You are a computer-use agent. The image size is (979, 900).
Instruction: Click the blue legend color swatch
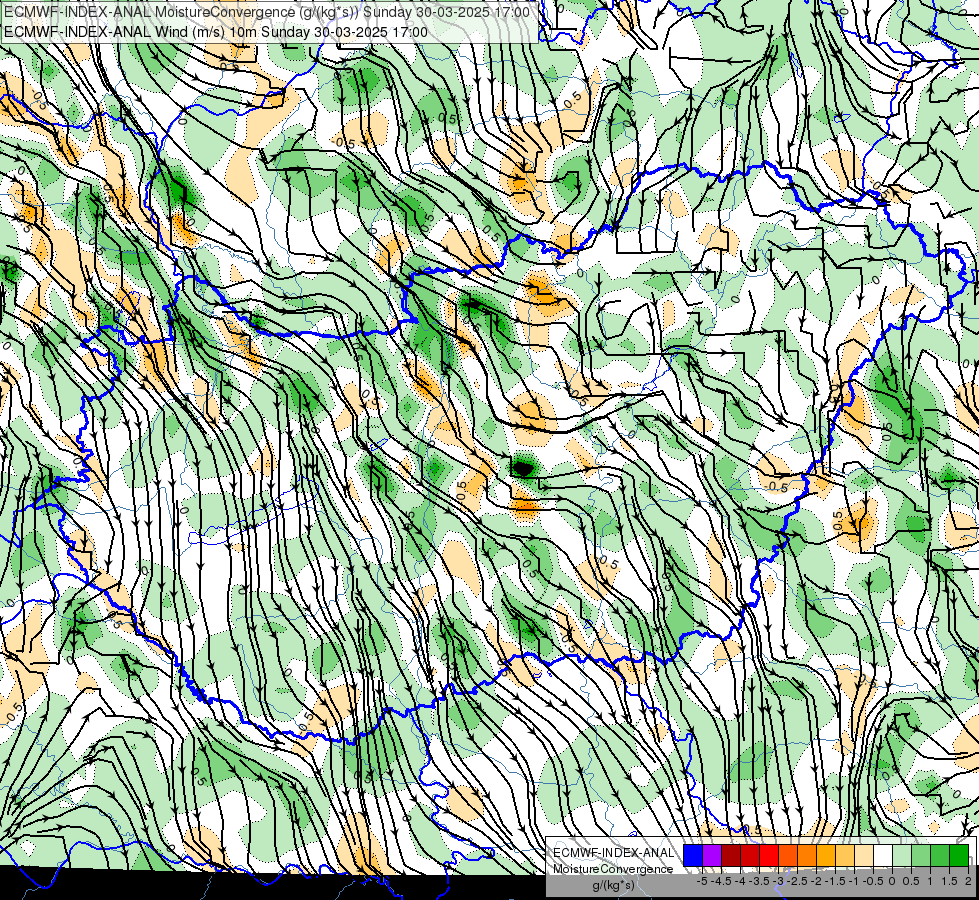point(693,856)
